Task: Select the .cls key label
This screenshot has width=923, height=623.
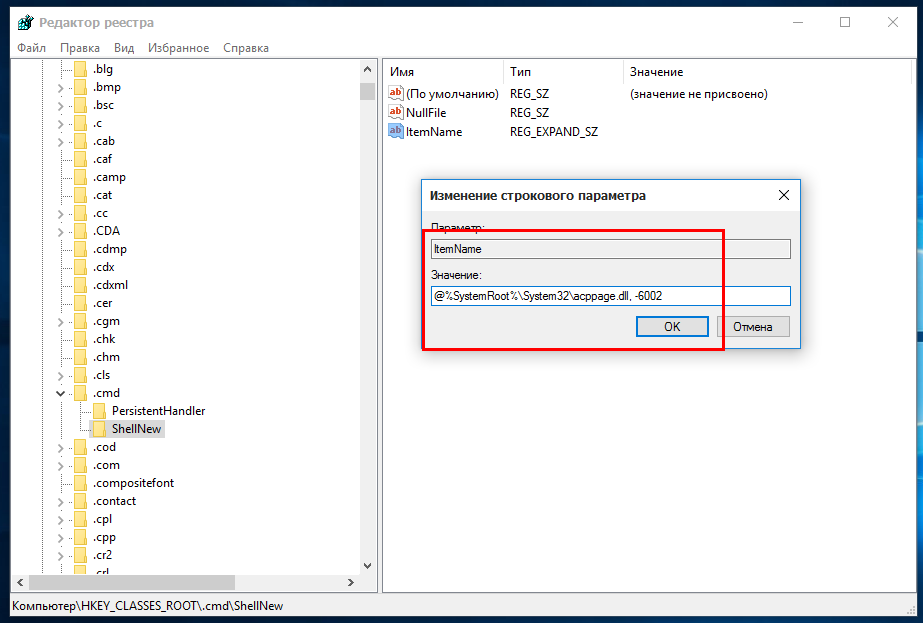Action: (101, 375)
